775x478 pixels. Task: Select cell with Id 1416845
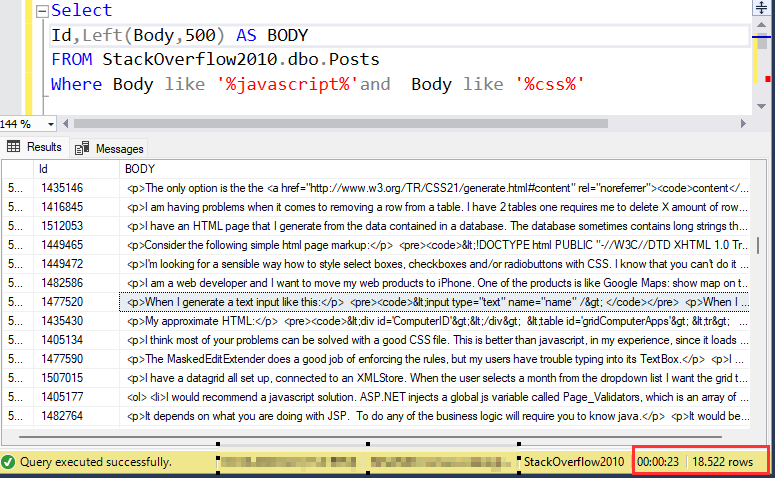(77, 207)
